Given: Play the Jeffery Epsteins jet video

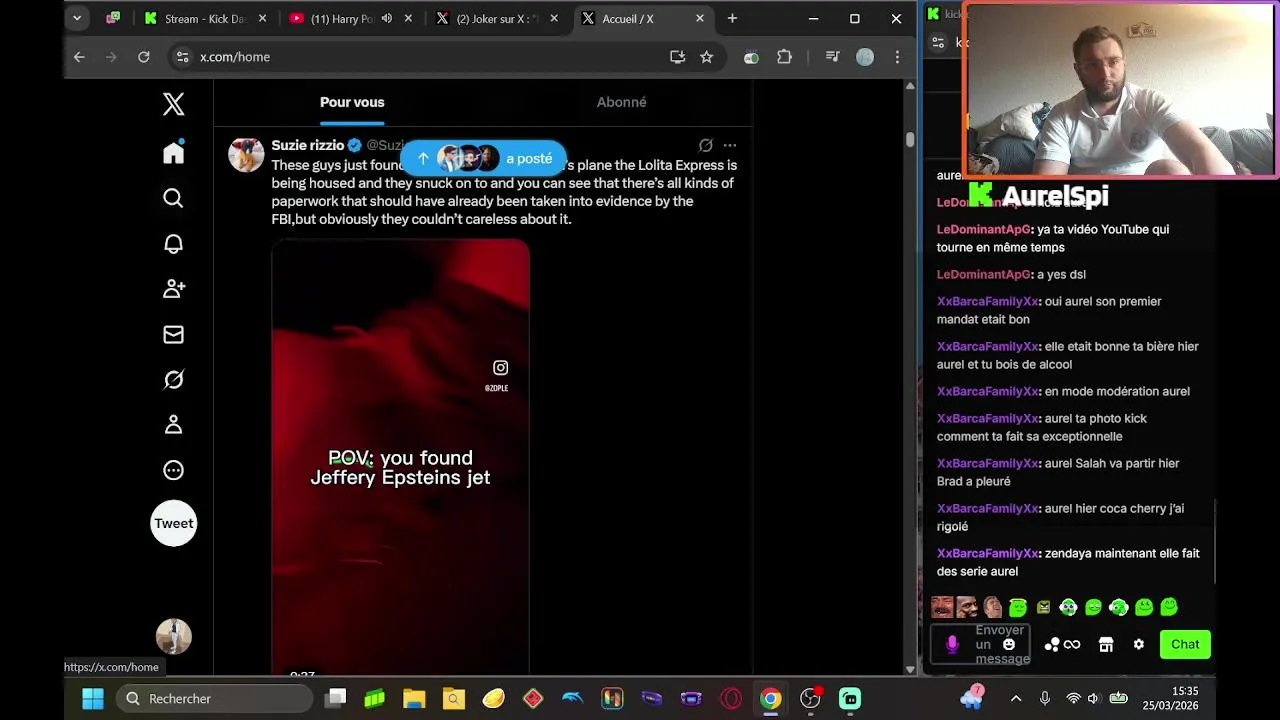Looking at the screenshot, I should point(400,455).
